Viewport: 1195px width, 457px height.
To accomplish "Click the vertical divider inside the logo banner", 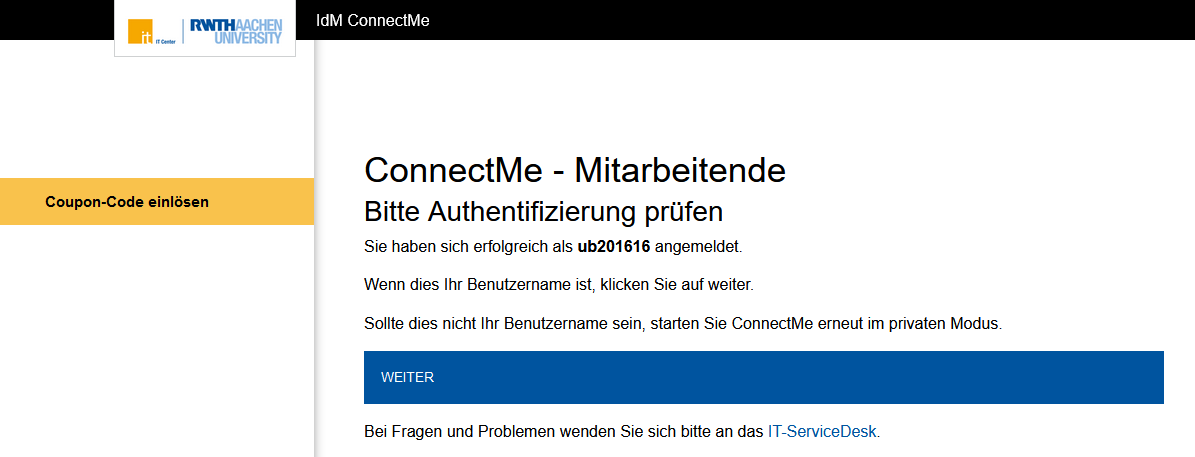I will pyautogui.click(x=183, y=31).
